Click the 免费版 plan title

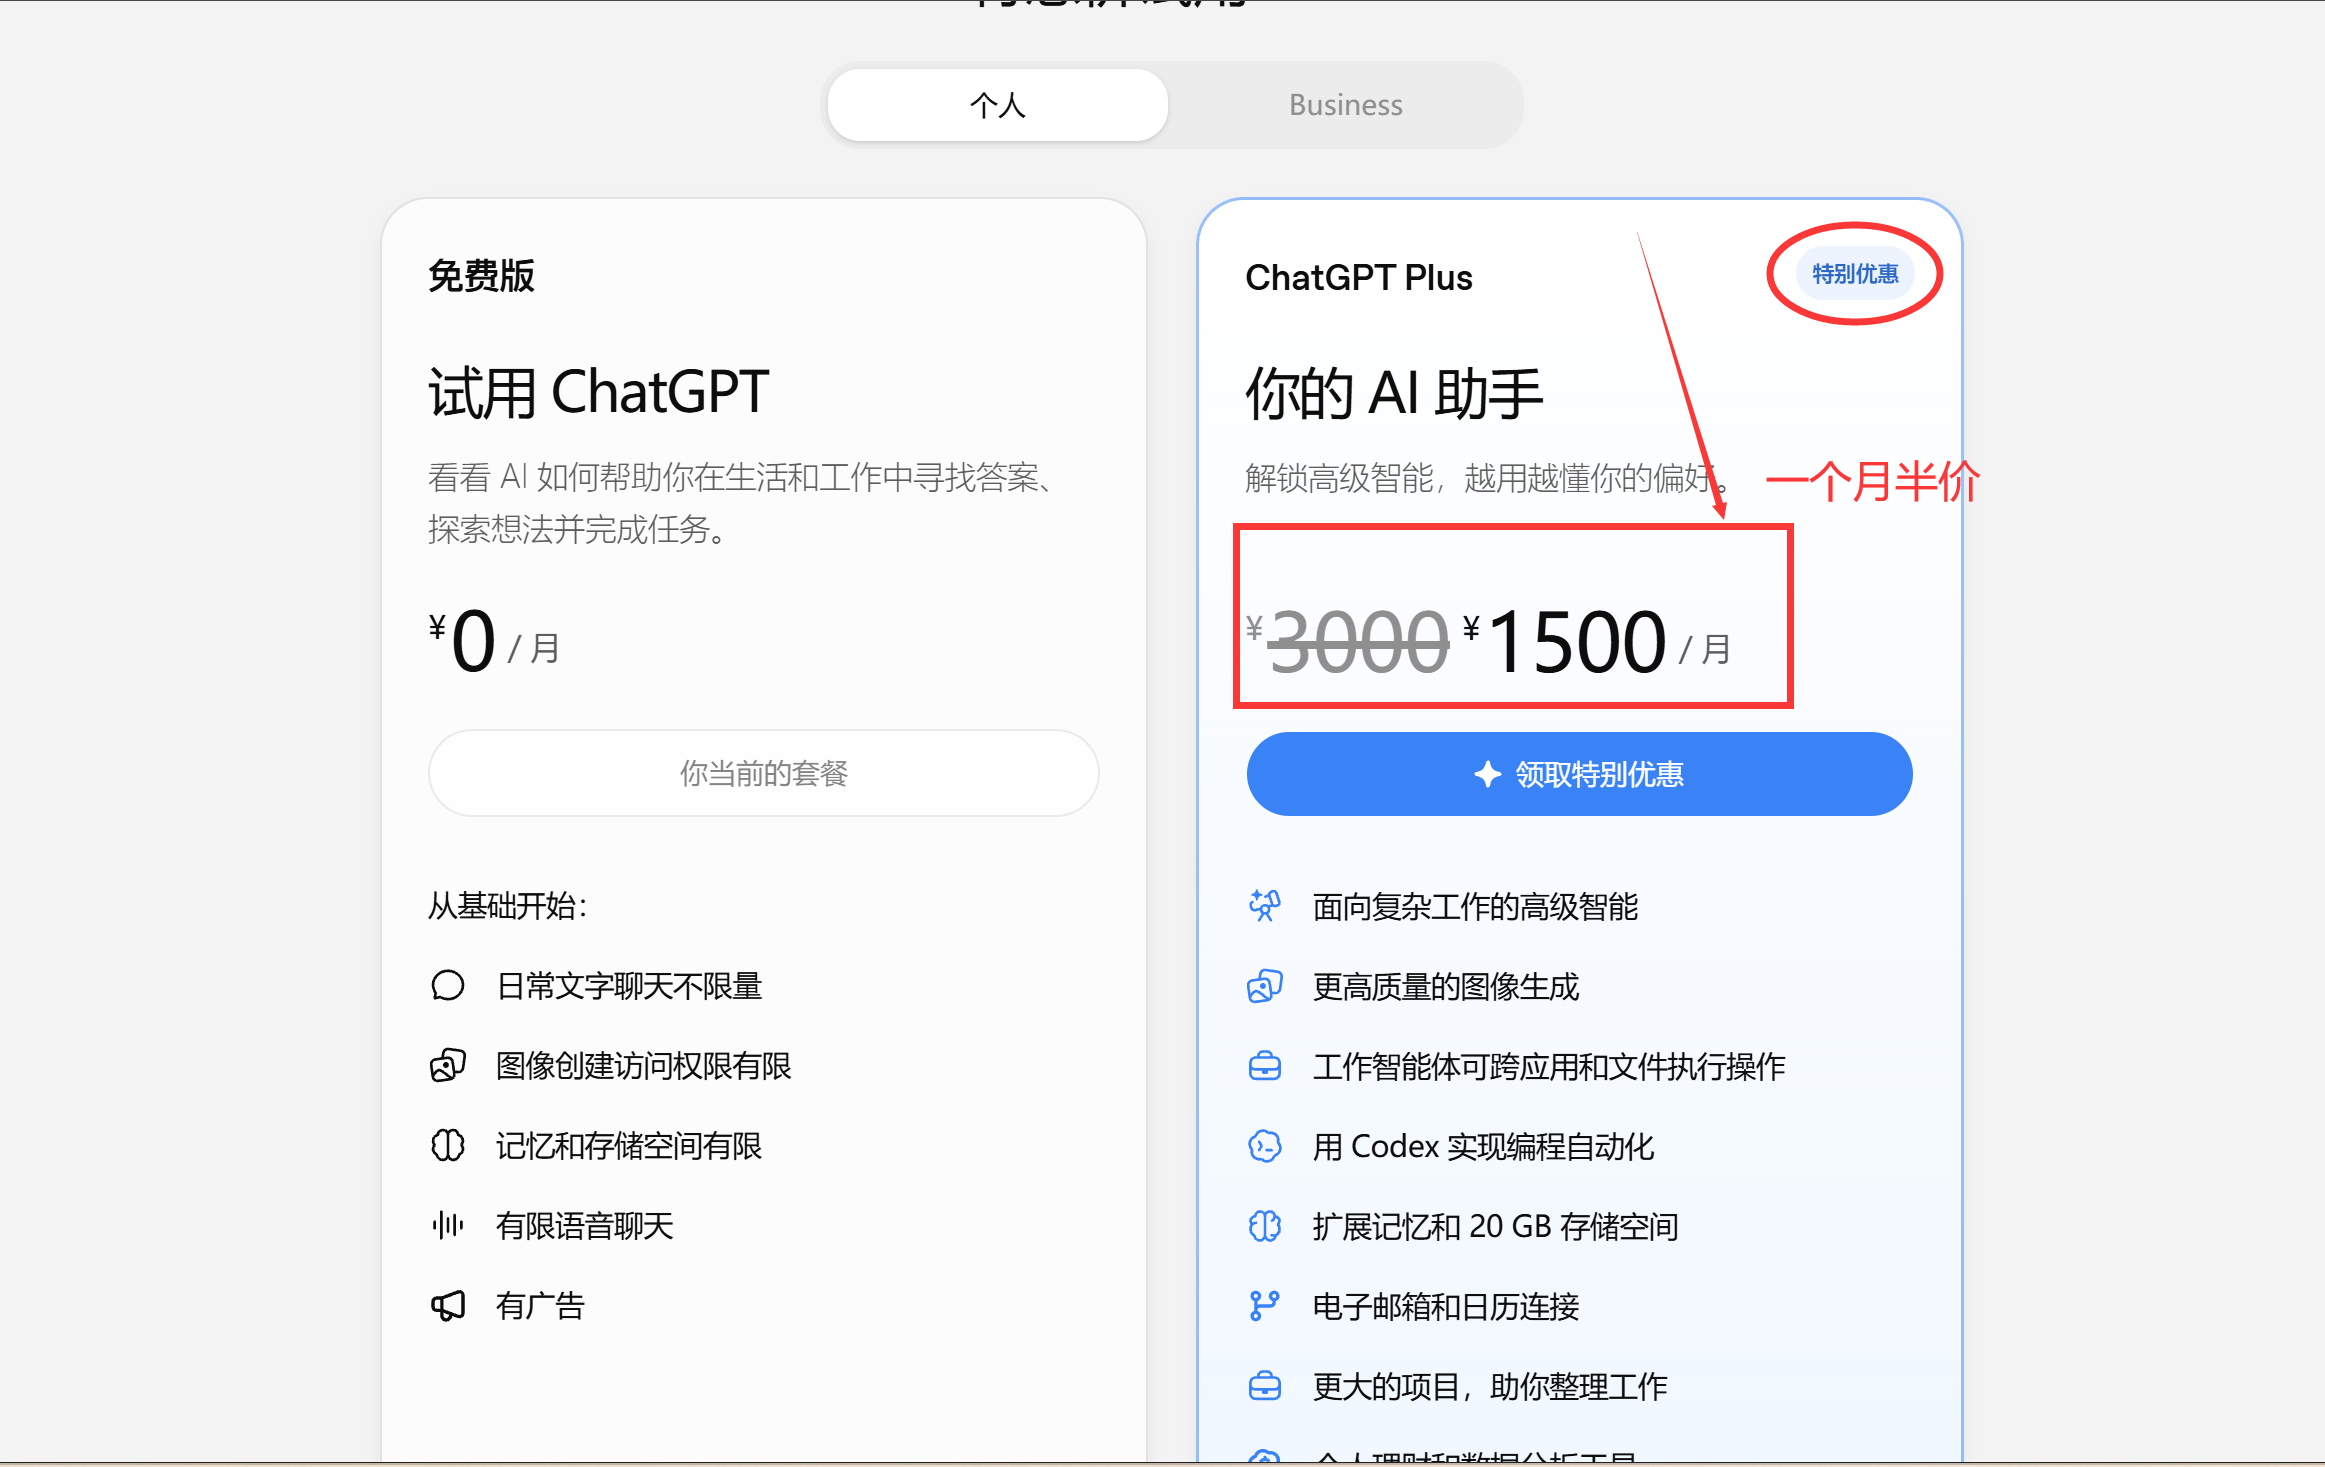tap(481, 276)
